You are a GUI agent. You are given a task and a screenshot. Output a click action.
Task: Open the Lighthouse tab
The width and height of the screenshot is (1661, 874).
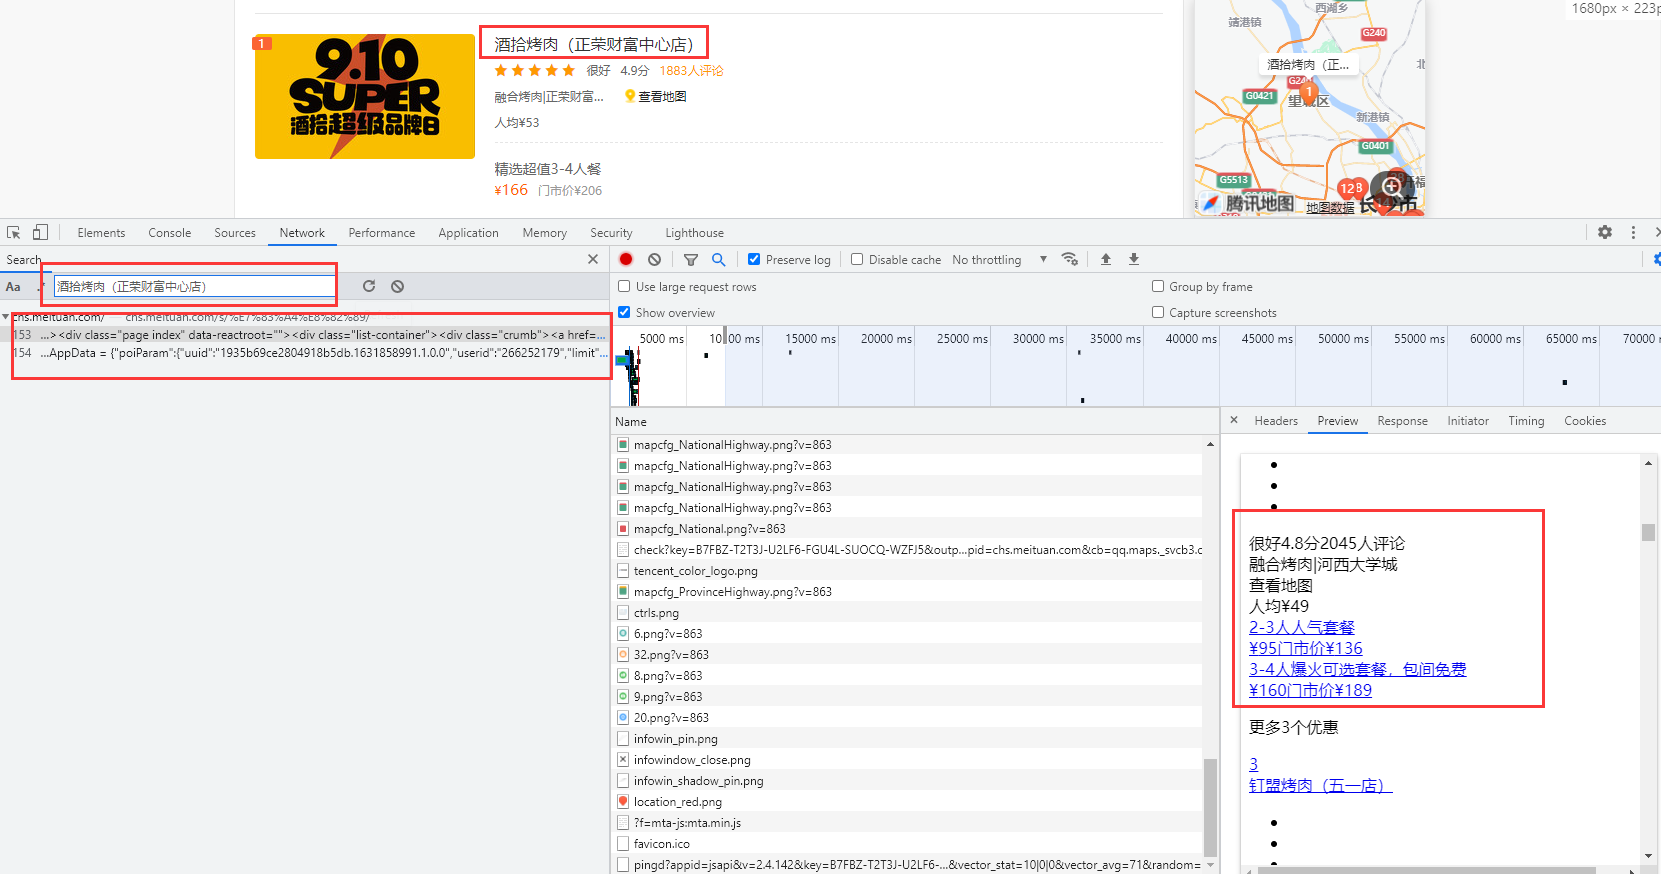695,233
